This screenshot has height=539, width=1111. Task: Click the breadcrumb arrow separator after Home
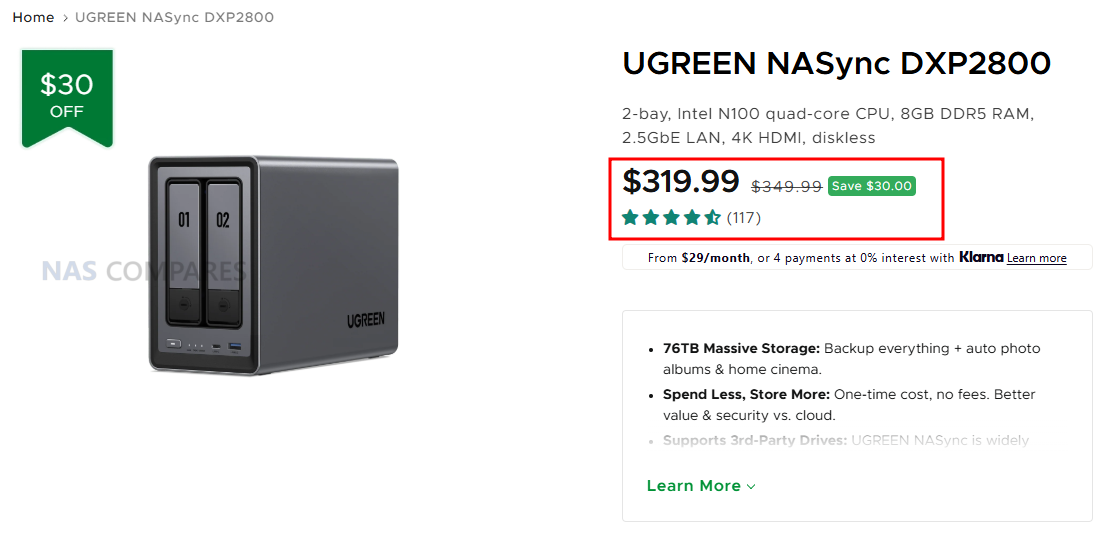pos(65,18)
